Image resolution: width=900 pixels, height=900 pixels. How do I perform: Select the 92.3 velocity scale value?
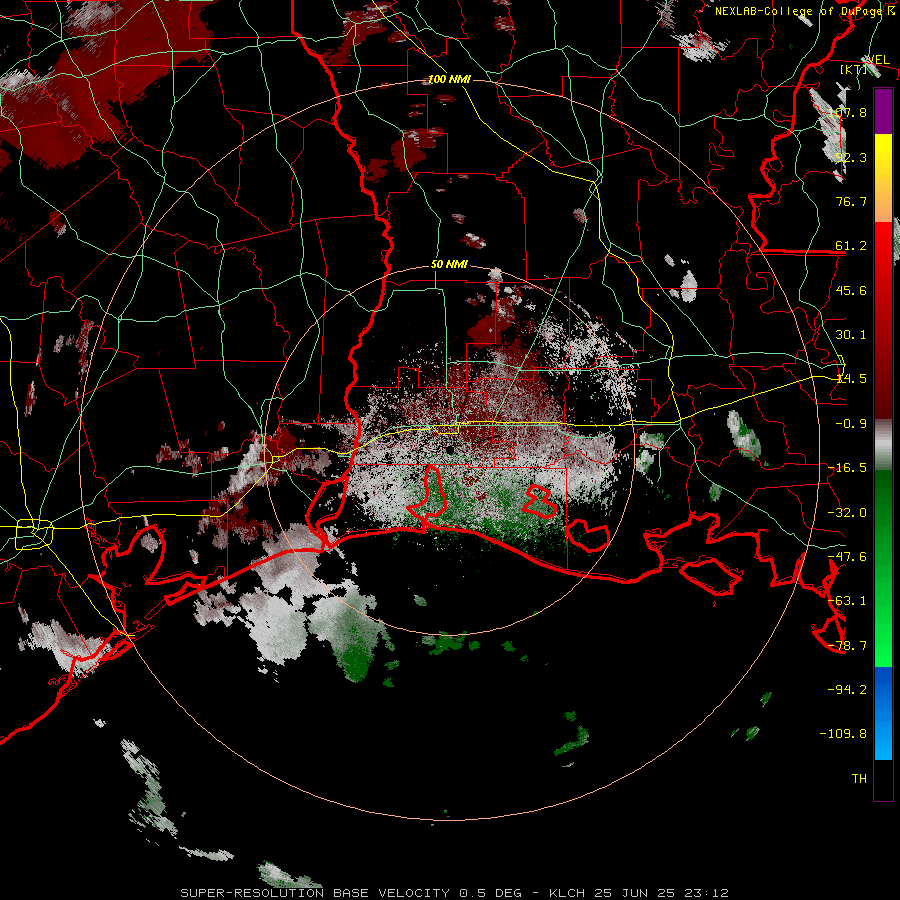[851, 157]
